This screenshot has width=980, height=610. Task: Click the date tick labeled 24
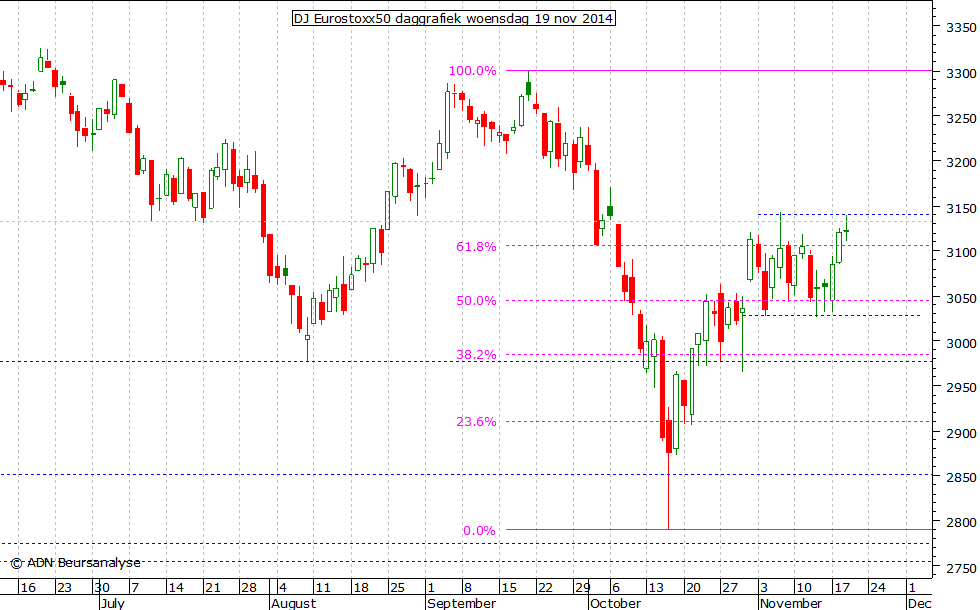[x=878, y=588]
